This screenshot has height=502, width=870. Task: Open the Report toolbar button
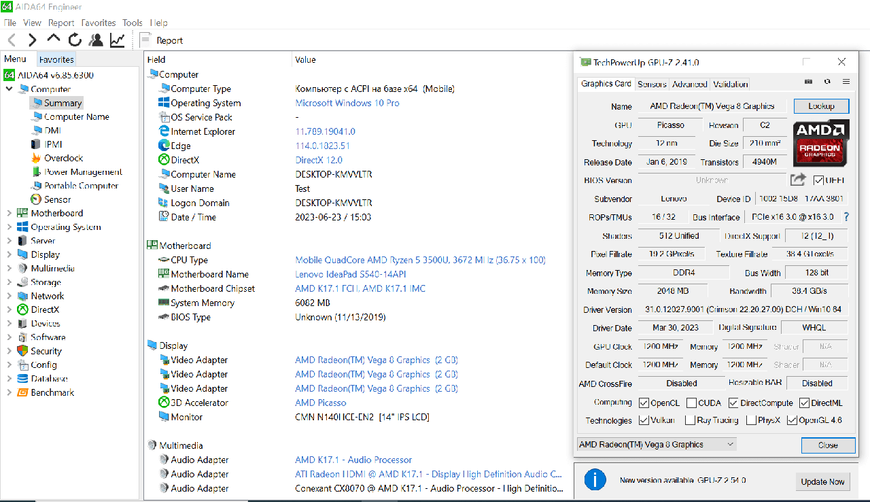[x=161, y=40]
